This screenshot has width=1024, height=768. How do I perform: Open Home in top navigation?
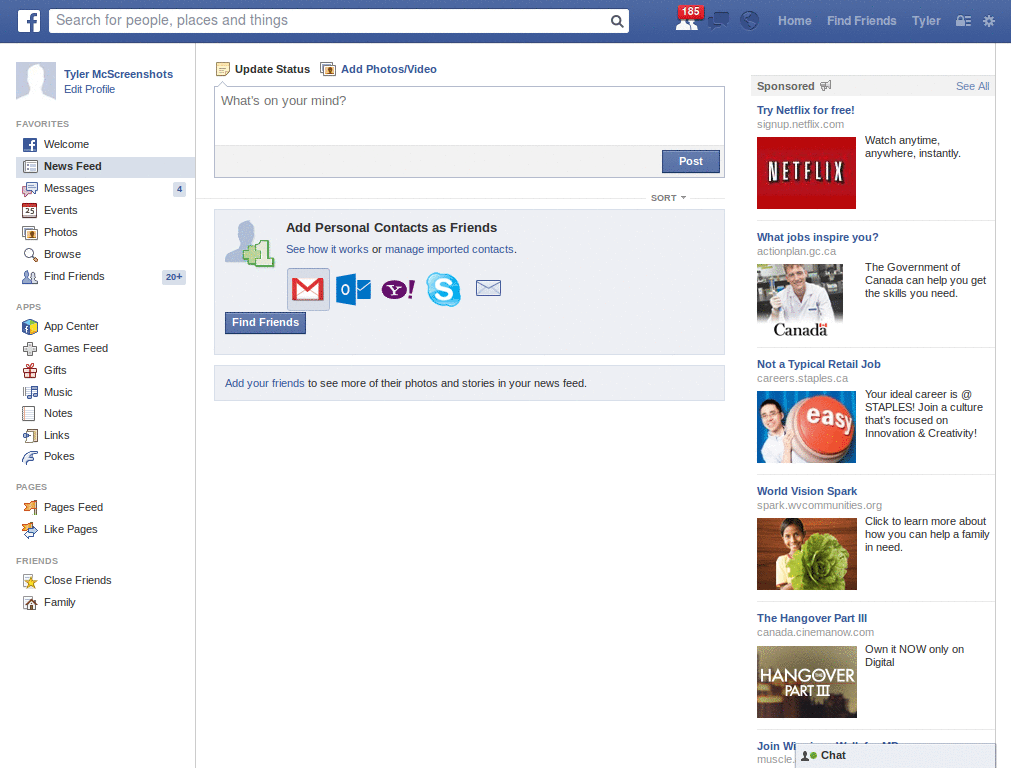pos(794,21)
